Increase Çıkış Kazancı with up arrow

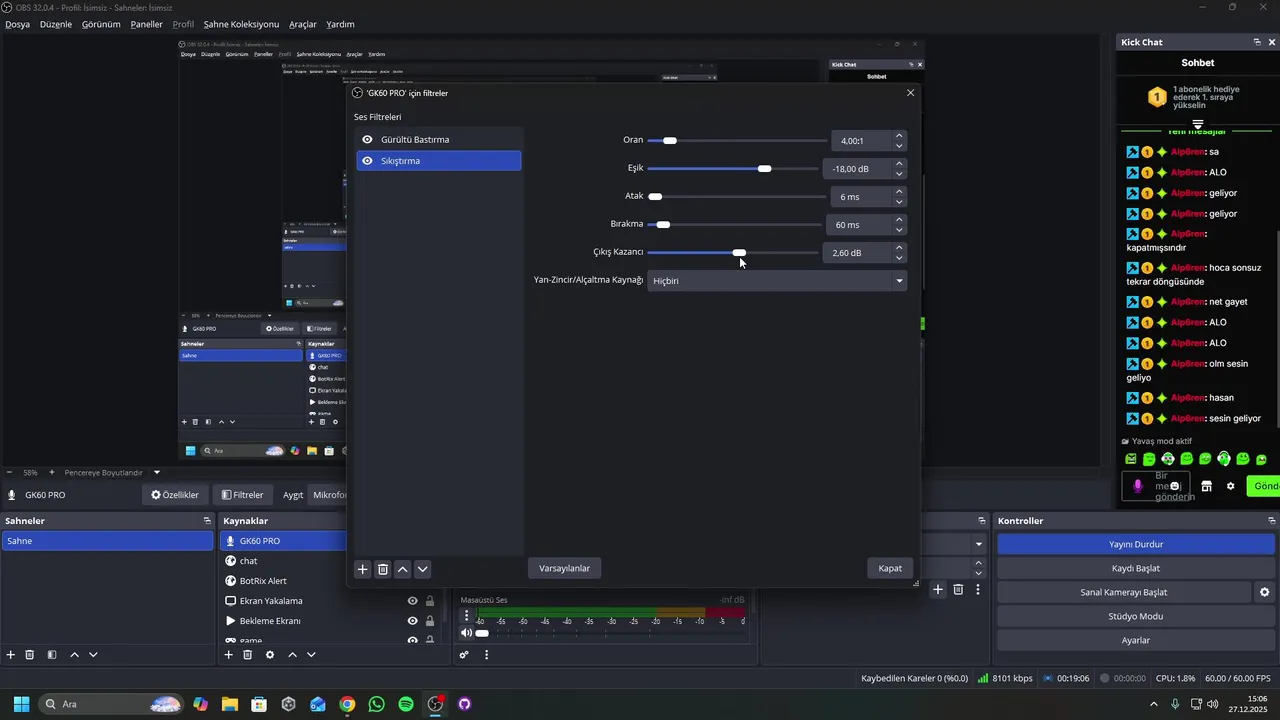pos(899,248)
